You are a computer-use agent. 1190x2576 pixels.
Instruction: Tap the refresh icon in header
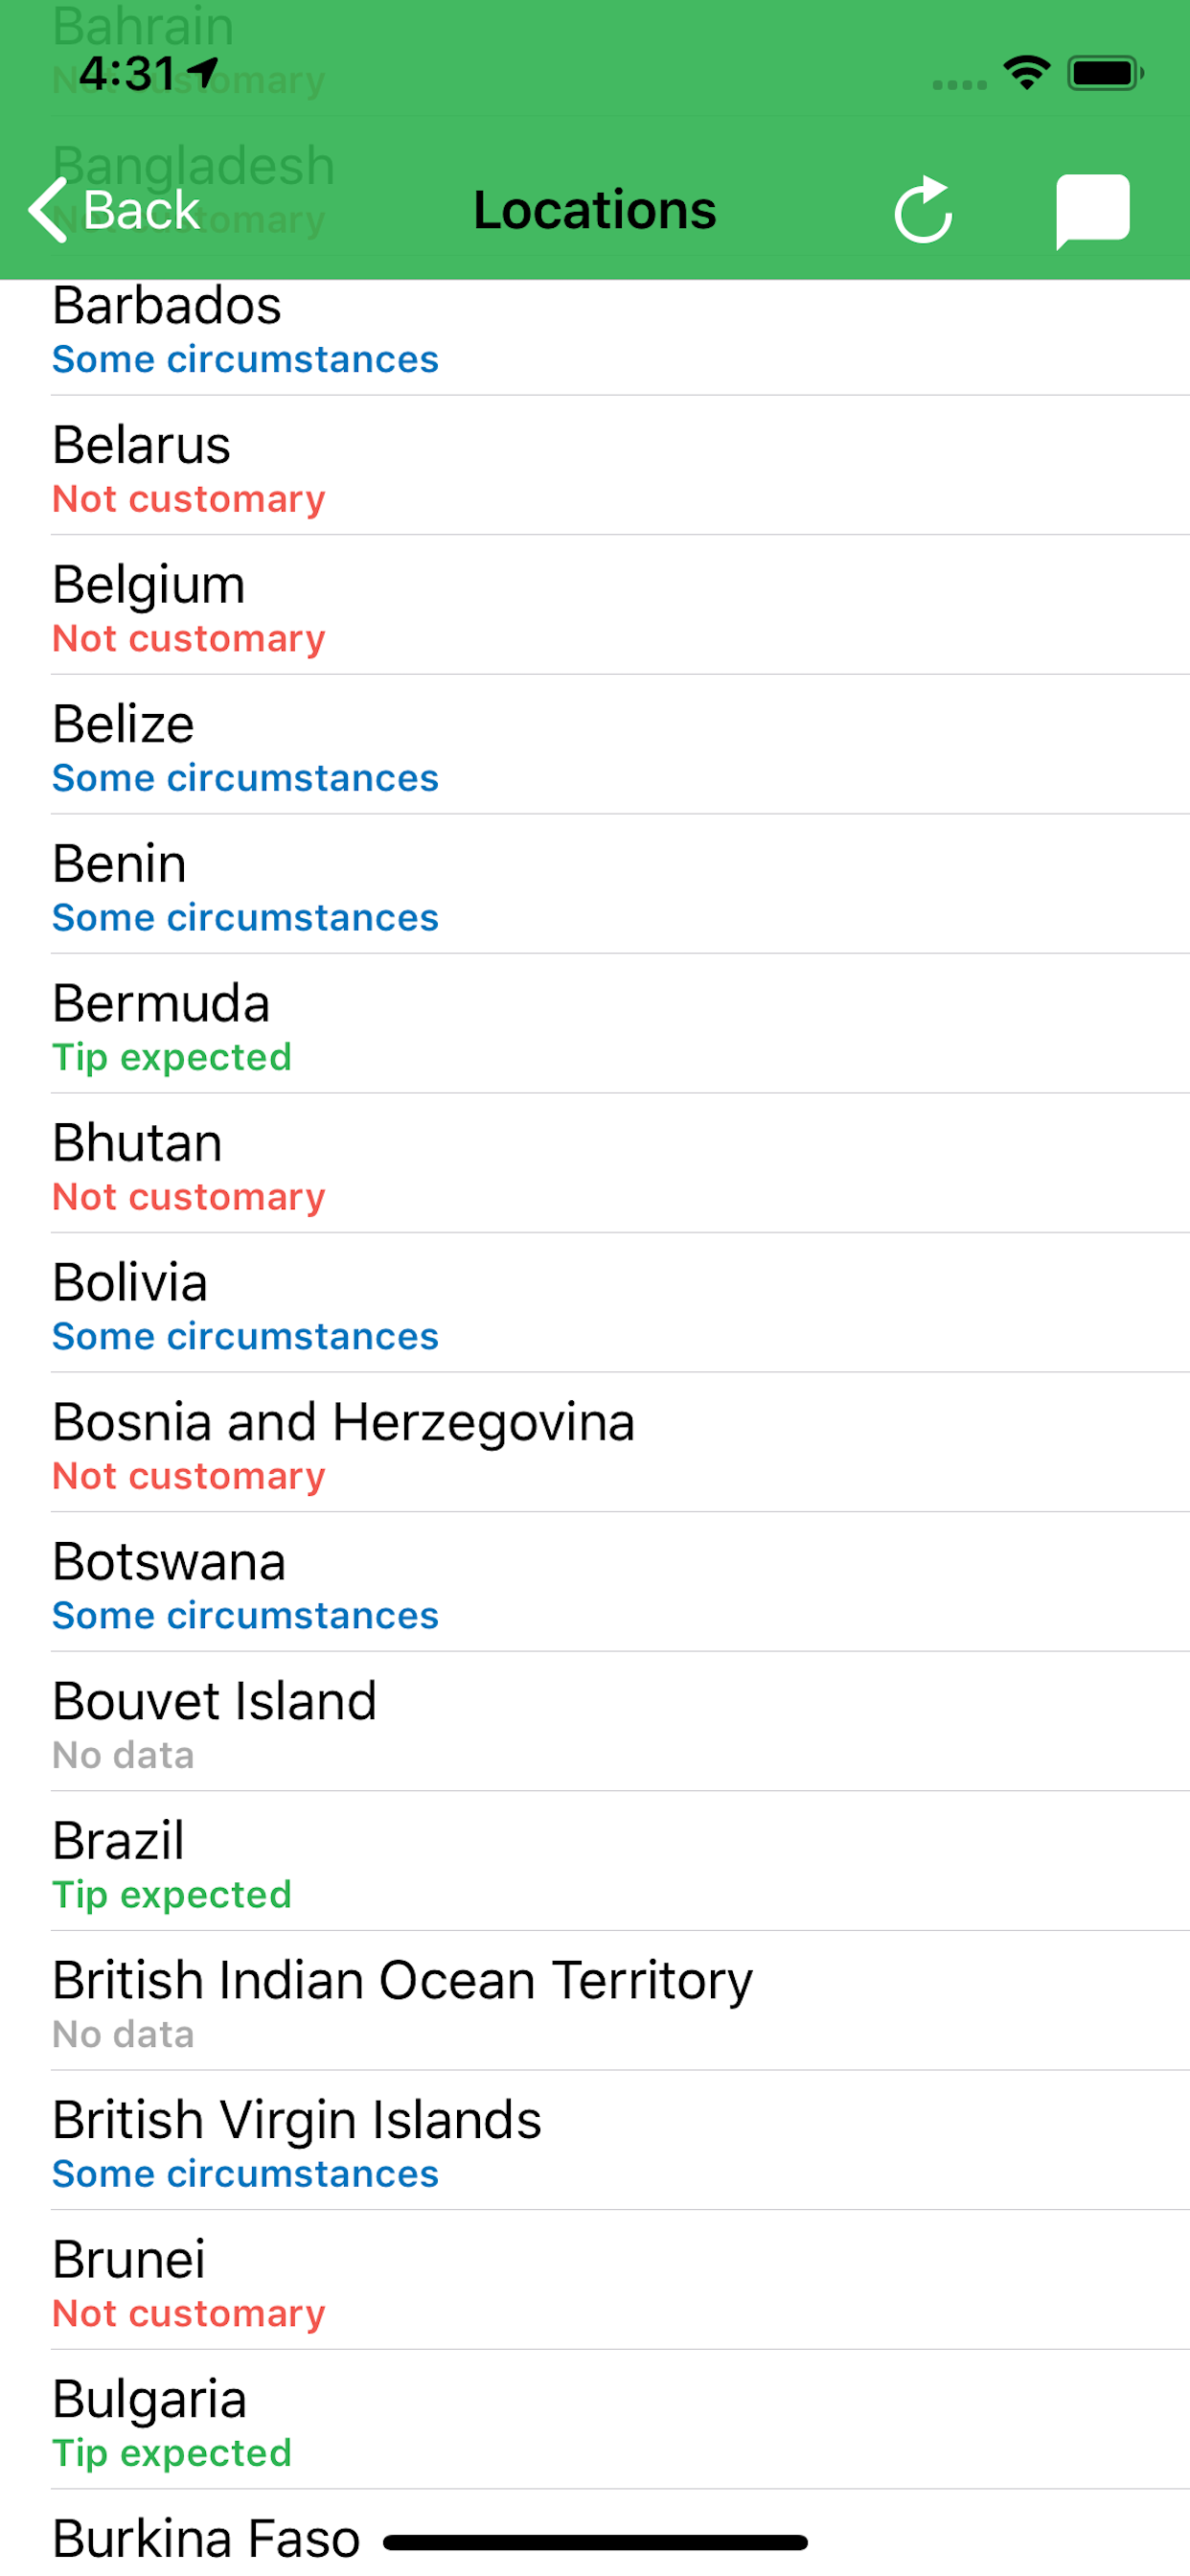(922, 210)
